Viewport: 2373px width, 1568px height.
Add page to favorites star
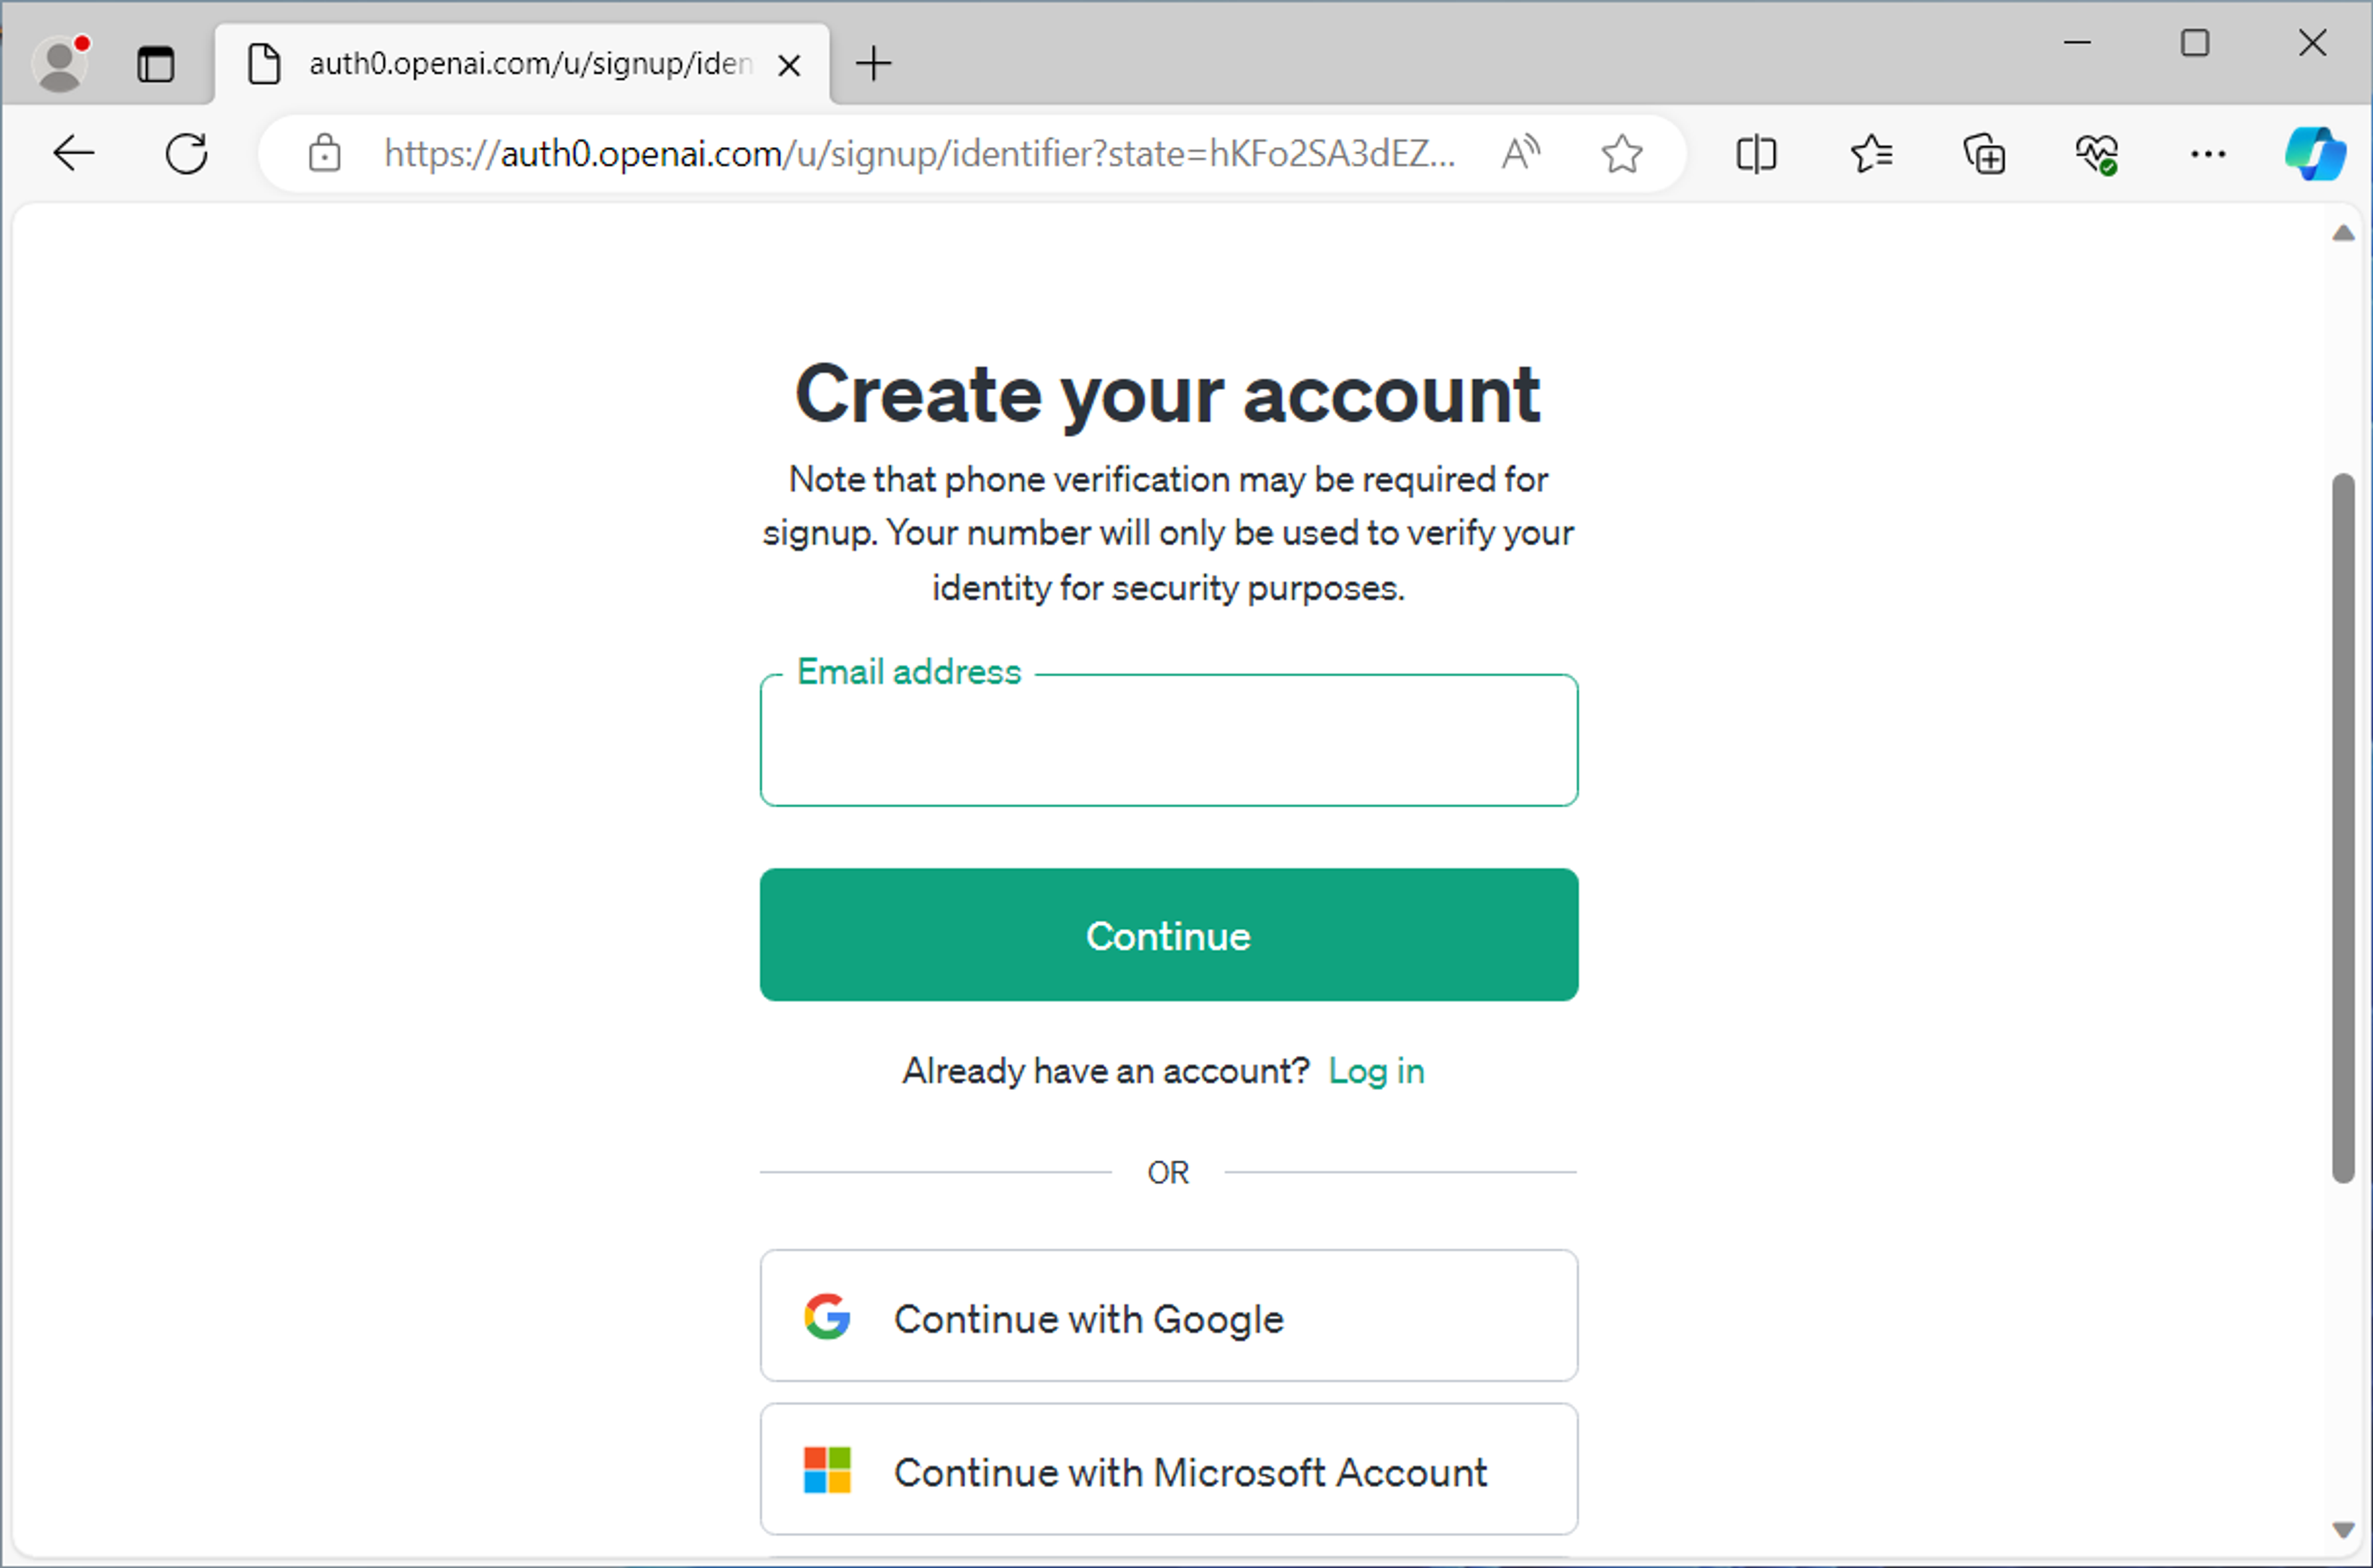1621,154
